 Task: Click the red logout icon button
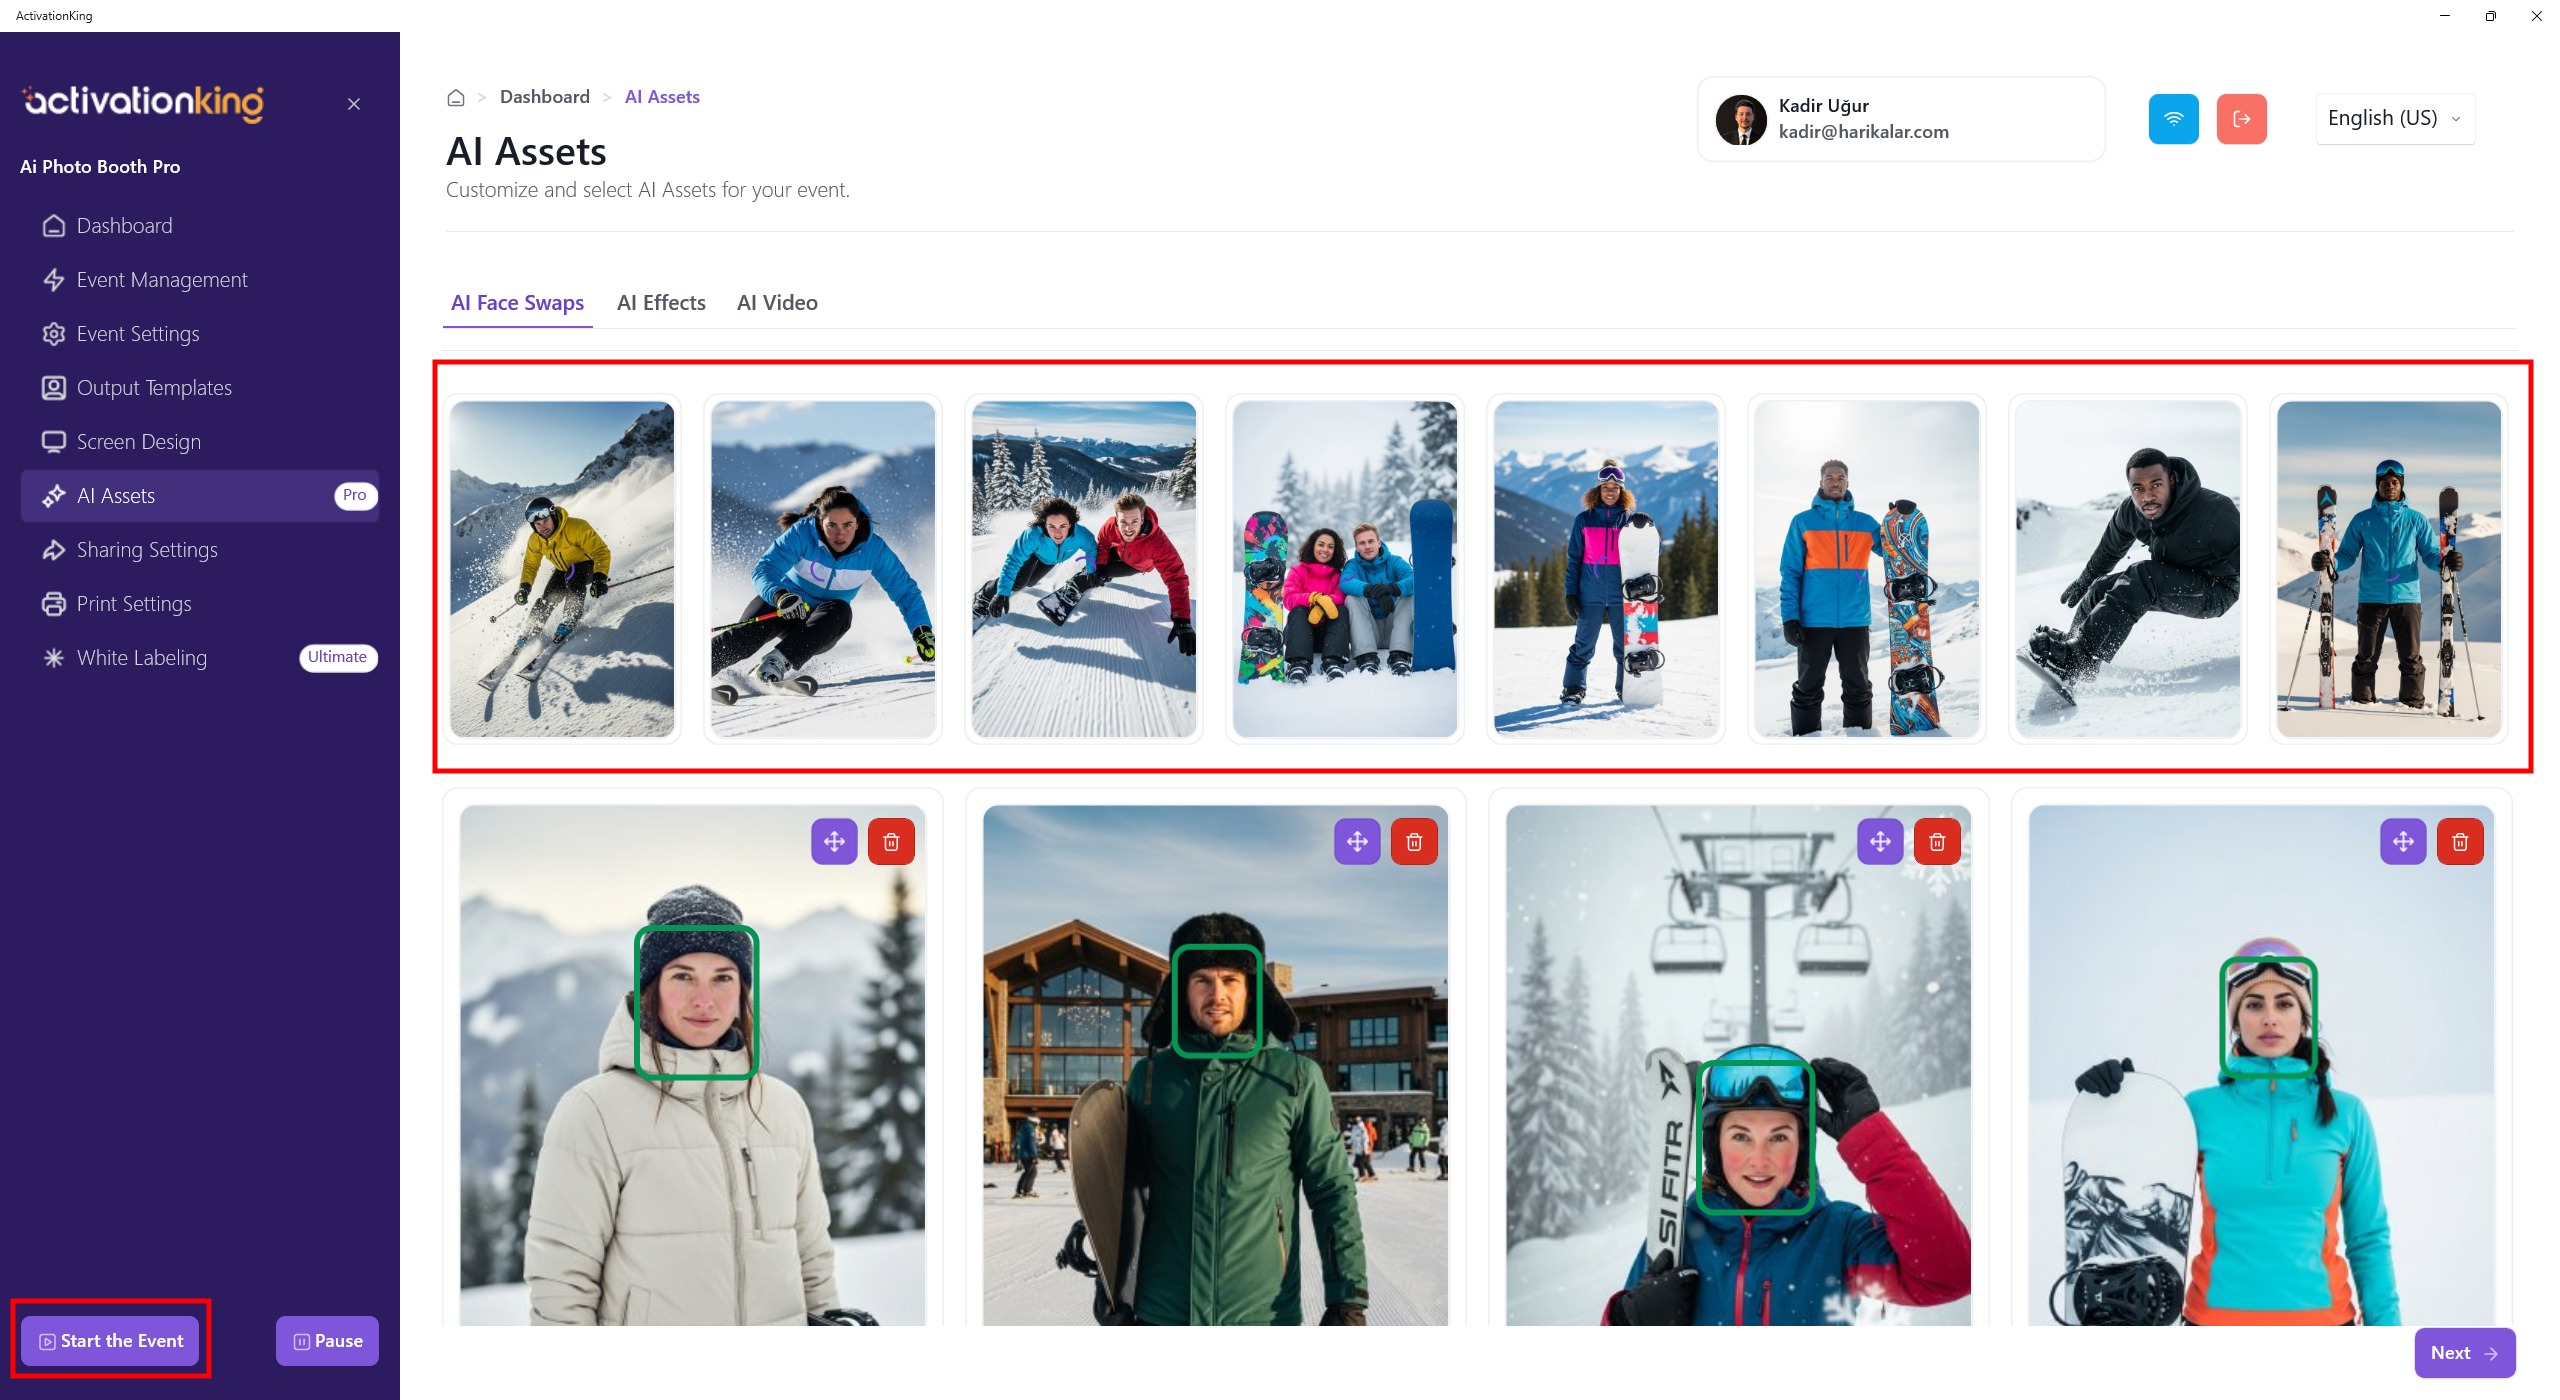point(2241,119)
